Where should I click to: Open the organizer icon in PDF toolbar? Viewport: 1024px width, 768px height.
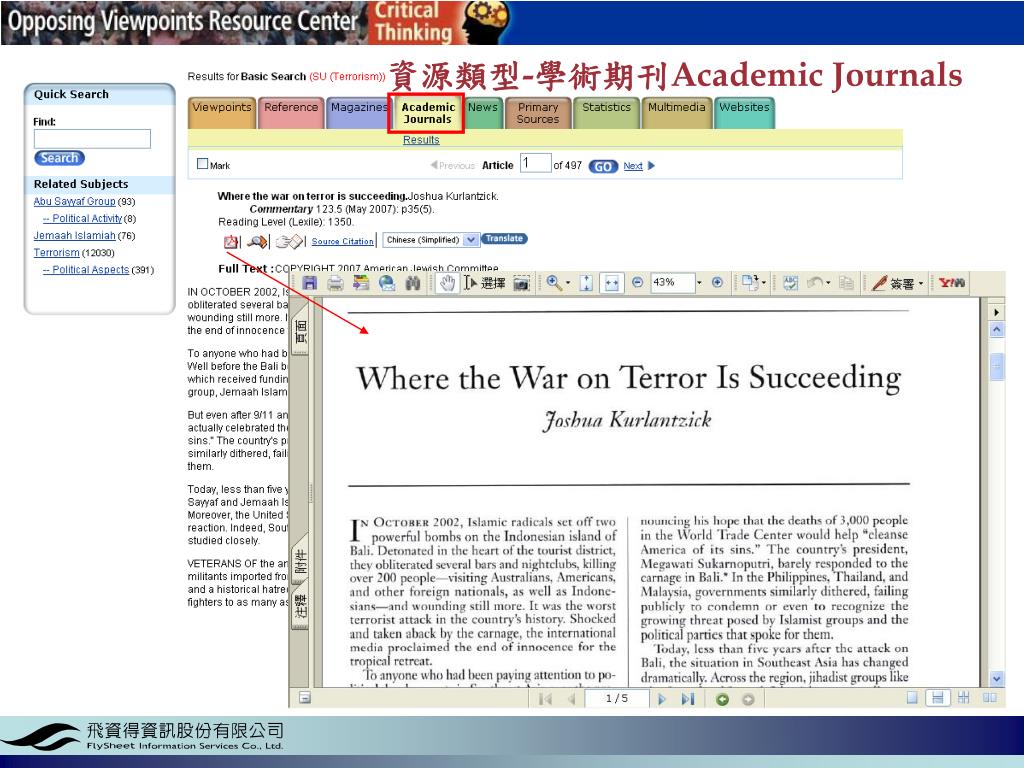pos(361,283)
